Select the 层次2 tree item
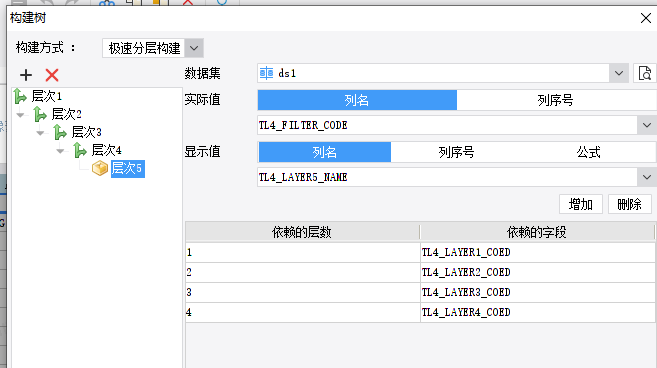This screenshot has width=657, height=368. coord(67,114)
